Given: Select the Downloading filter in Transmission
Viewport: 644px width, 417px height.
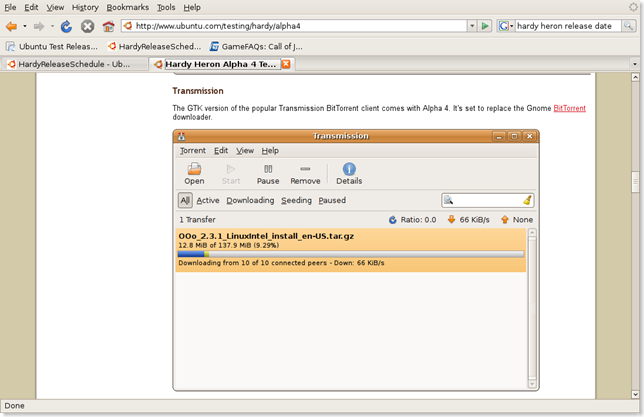Looking at the screenshot, I should (250, 200).
